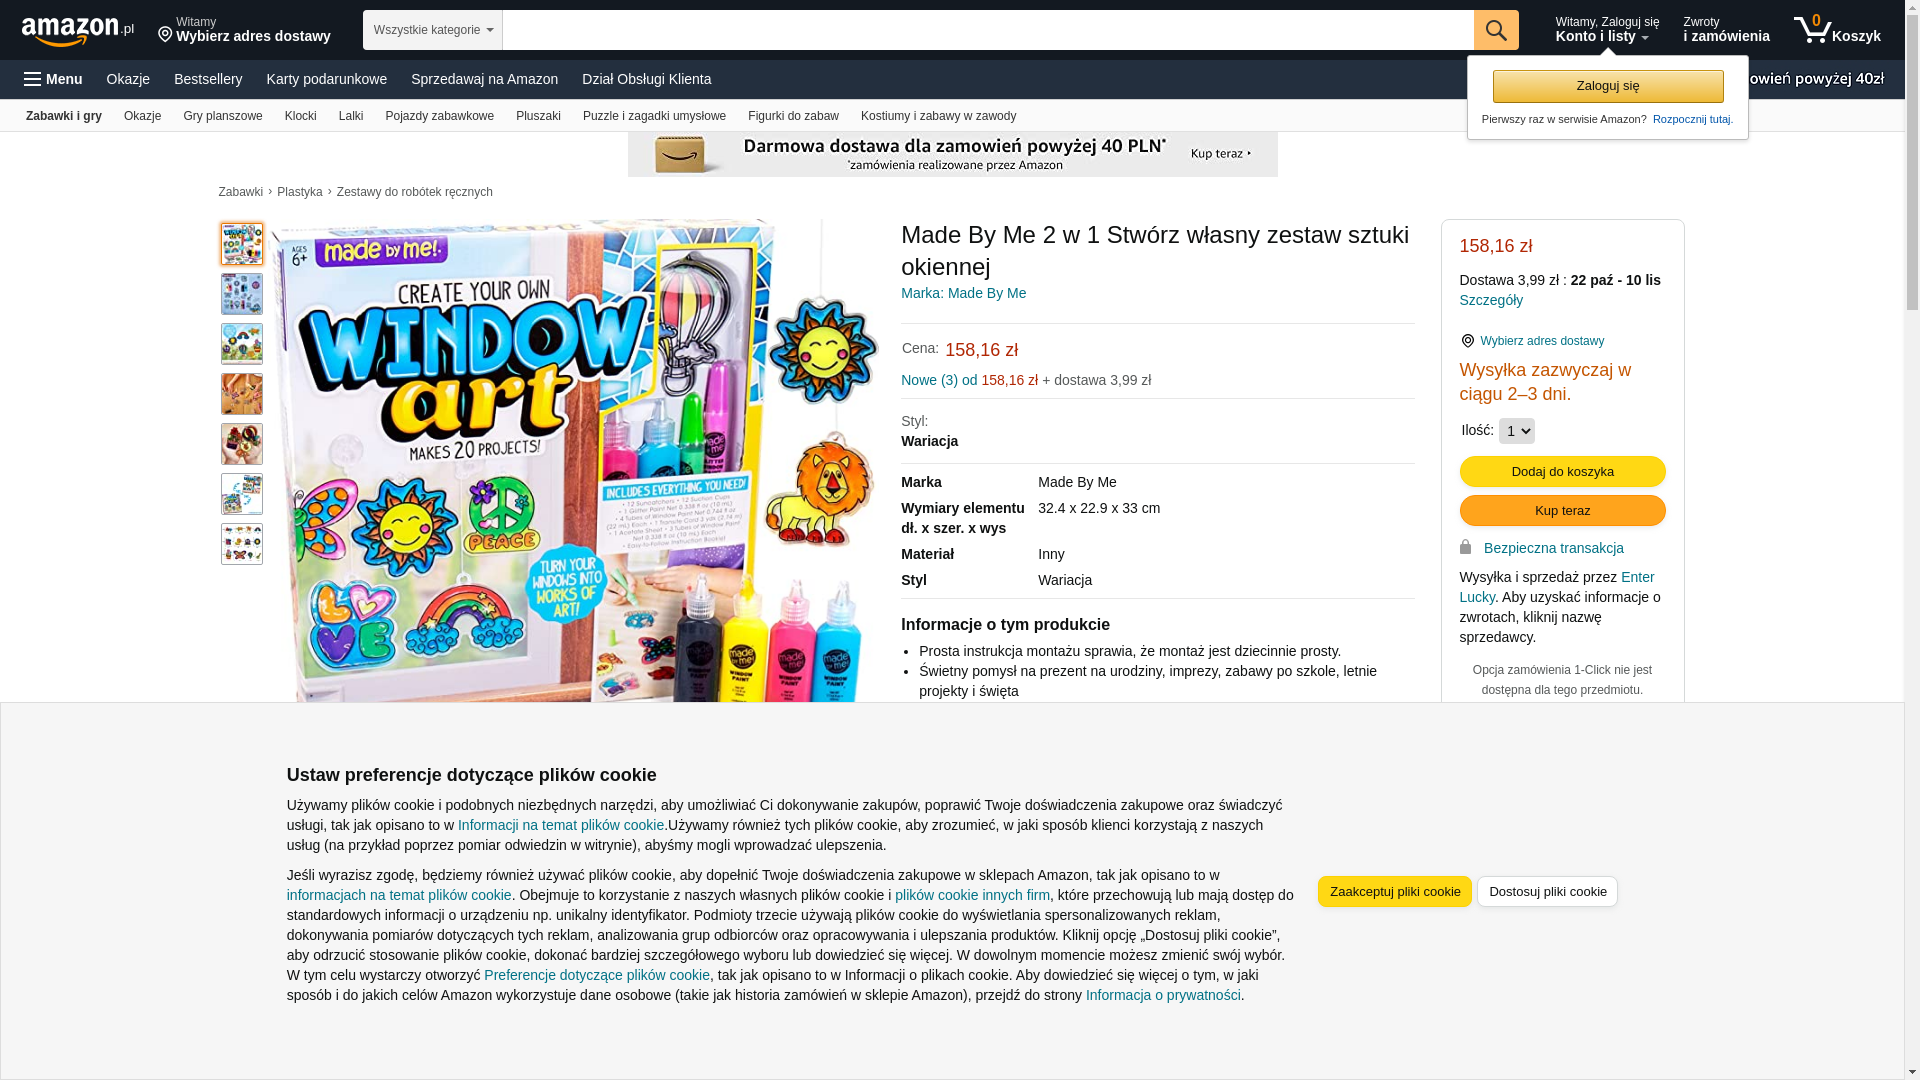Image resolution: width=1920 pixels, height=1080 pixels.
Task: Open the Enter Lucky seller link
Action: coord(1557,587)
